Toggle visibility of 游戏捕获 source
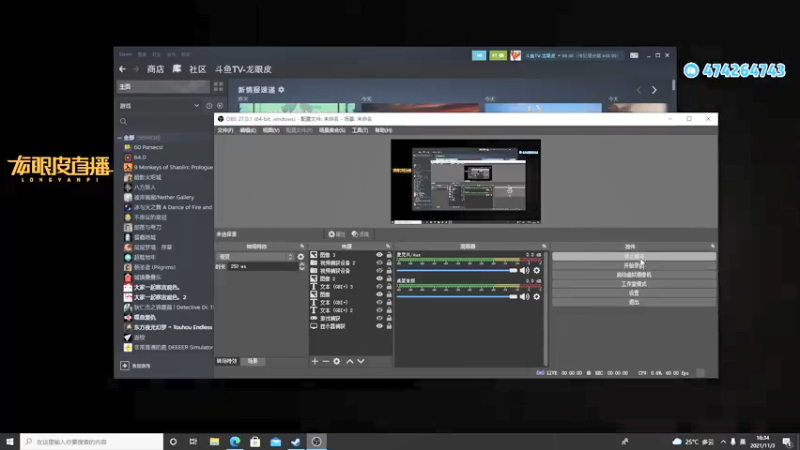This screenshot has width=800, height=450. point(379,318)
